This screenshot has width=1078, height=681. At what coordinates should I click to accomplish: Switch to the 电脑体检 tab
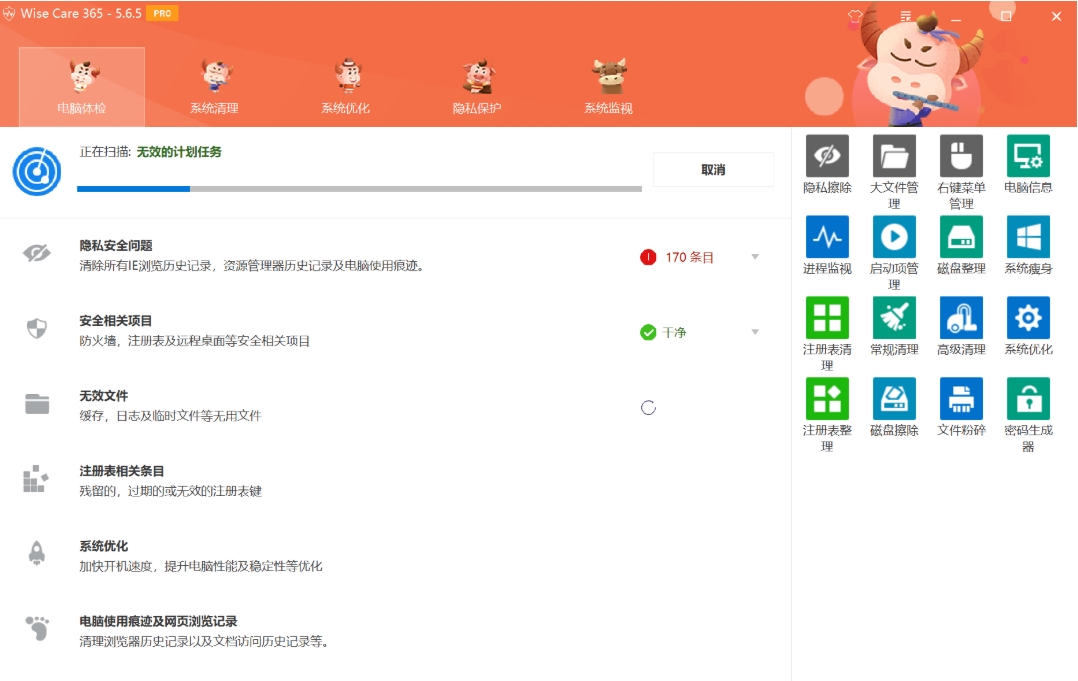point(82,87)
